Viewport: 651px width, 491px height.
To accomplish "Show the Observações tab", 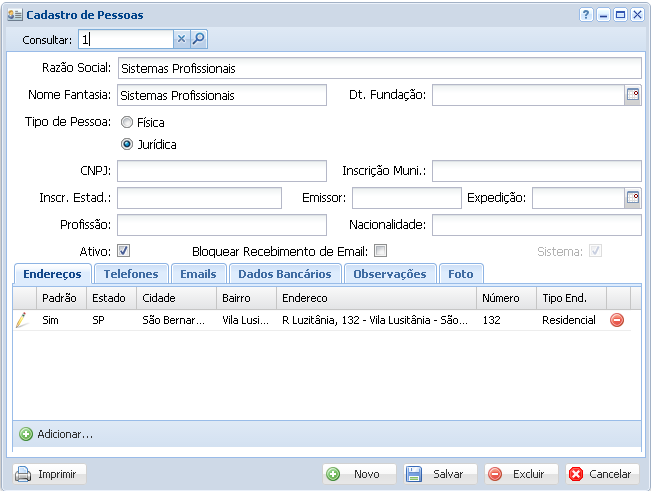I will point(390,274).
